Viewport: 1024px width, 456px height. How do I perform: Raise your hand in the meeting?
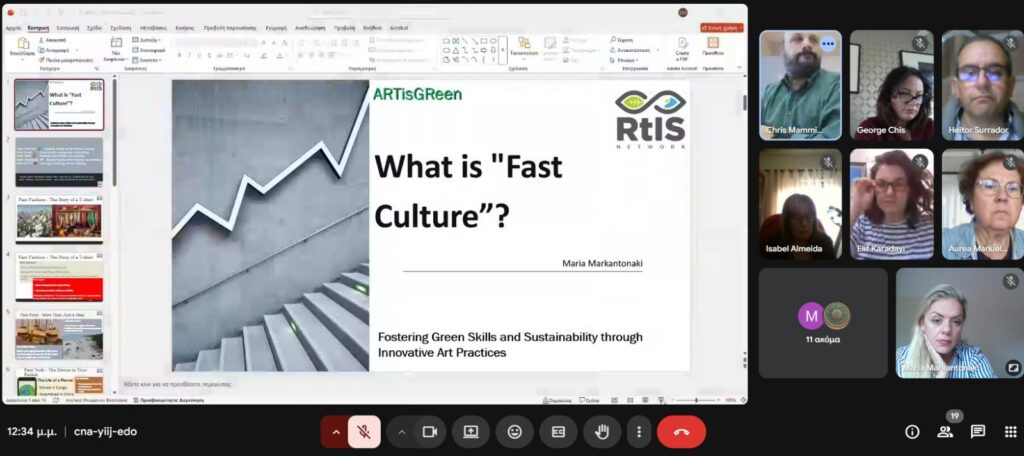click(602, 432)
